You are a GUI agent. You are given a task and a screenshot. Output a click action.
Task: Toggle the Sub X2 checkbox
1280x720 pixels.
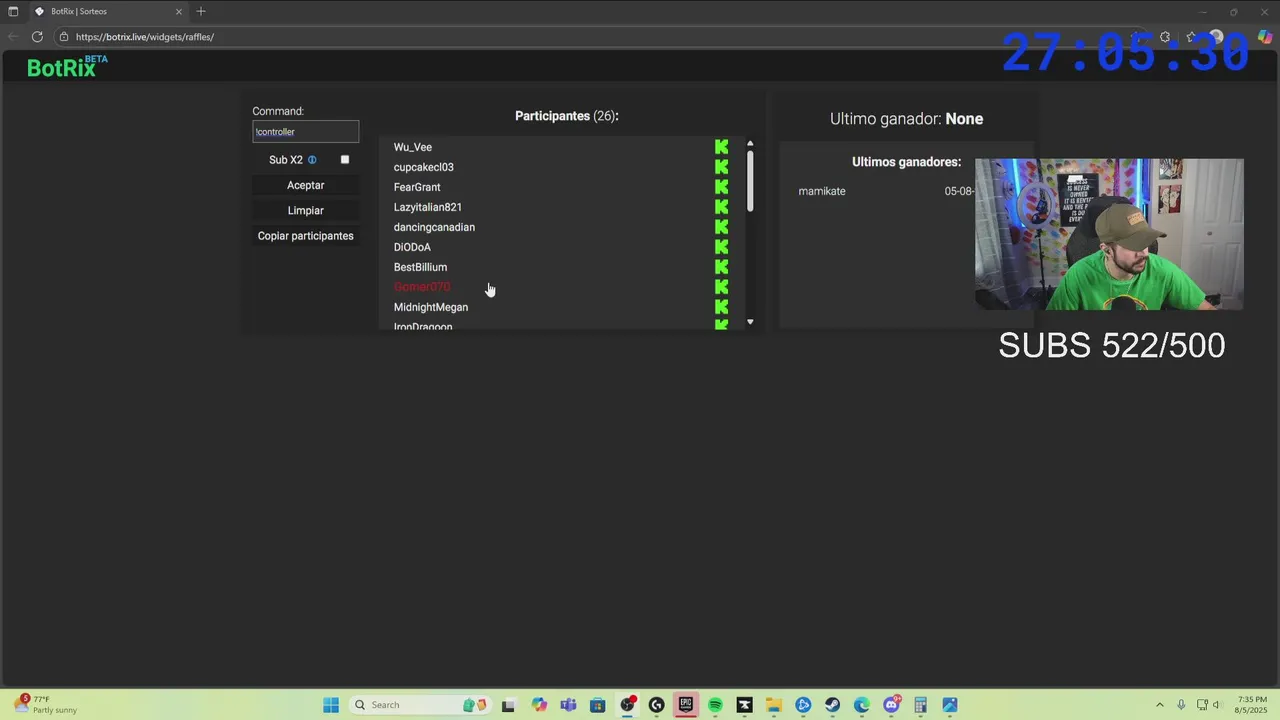(x=345, y=160)
